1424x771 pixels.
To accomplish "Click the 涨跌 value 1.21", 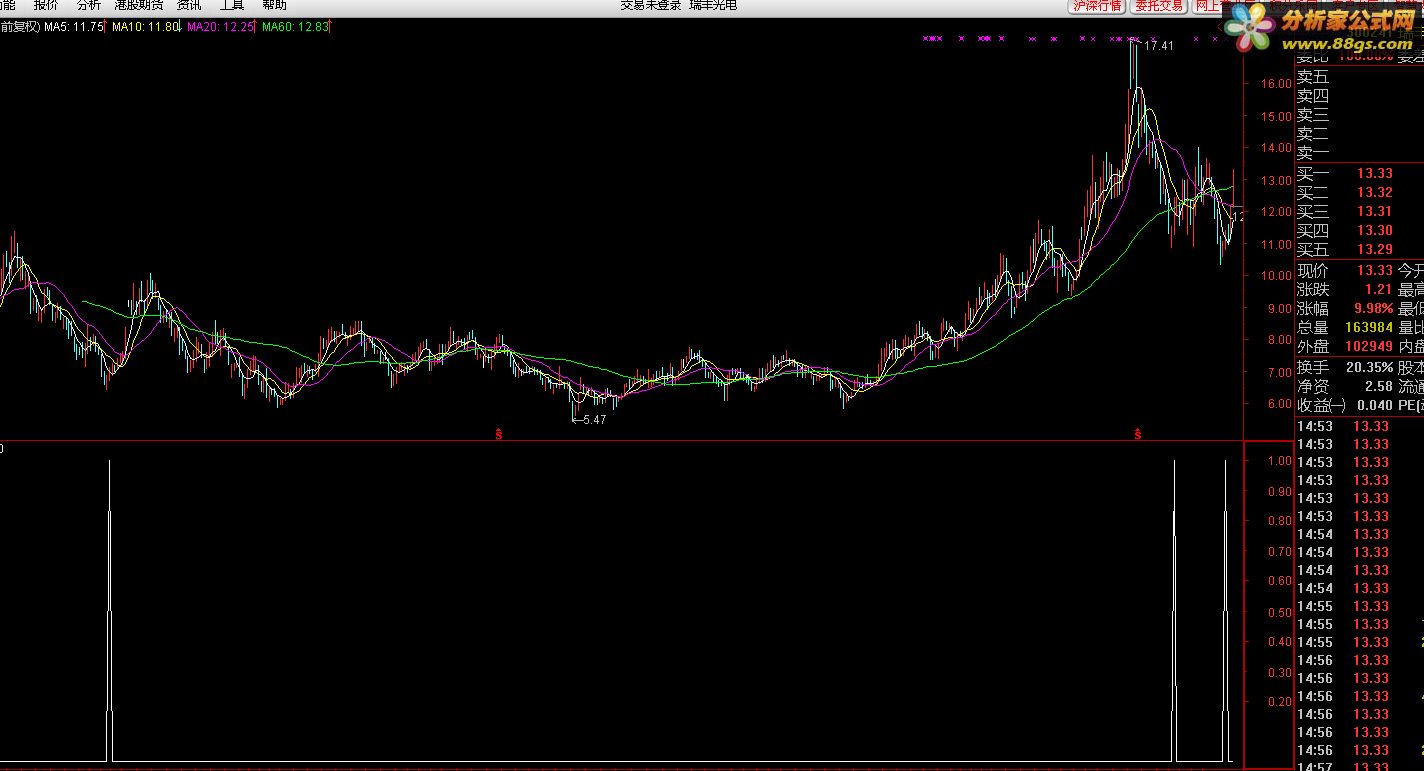I will (1379, 290).
